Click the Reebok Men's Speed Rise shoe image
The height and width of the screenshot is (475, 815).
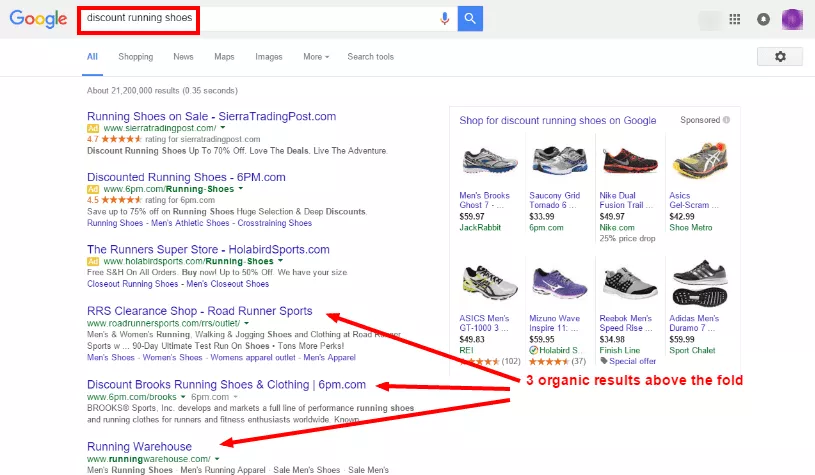coord(630,283)
